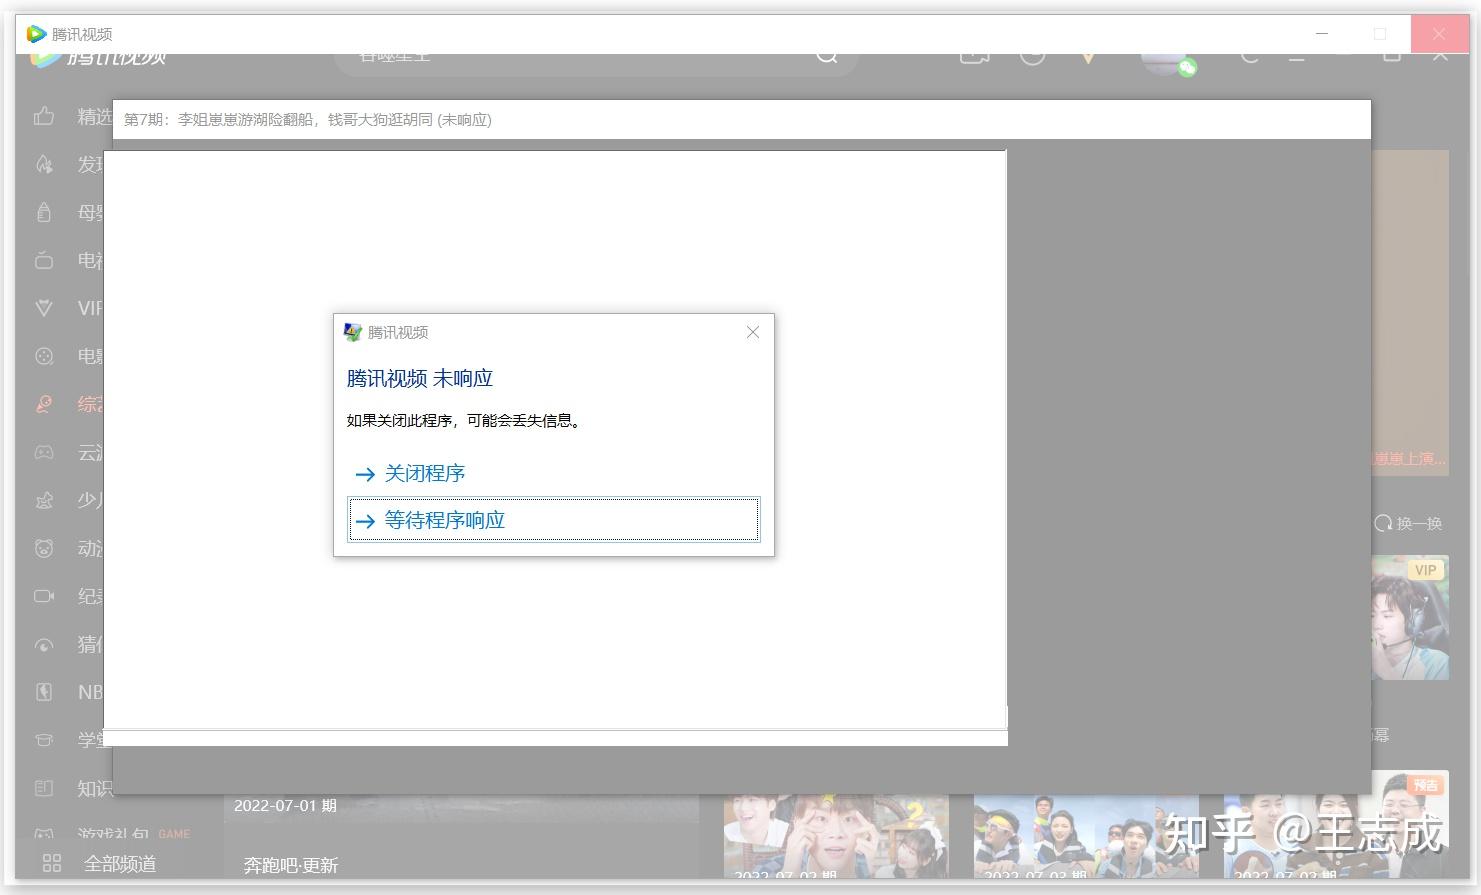Select the 少儿 kids icon in sidebar
The width and height of the screenshot is (1481, 895).
[44, 500]
